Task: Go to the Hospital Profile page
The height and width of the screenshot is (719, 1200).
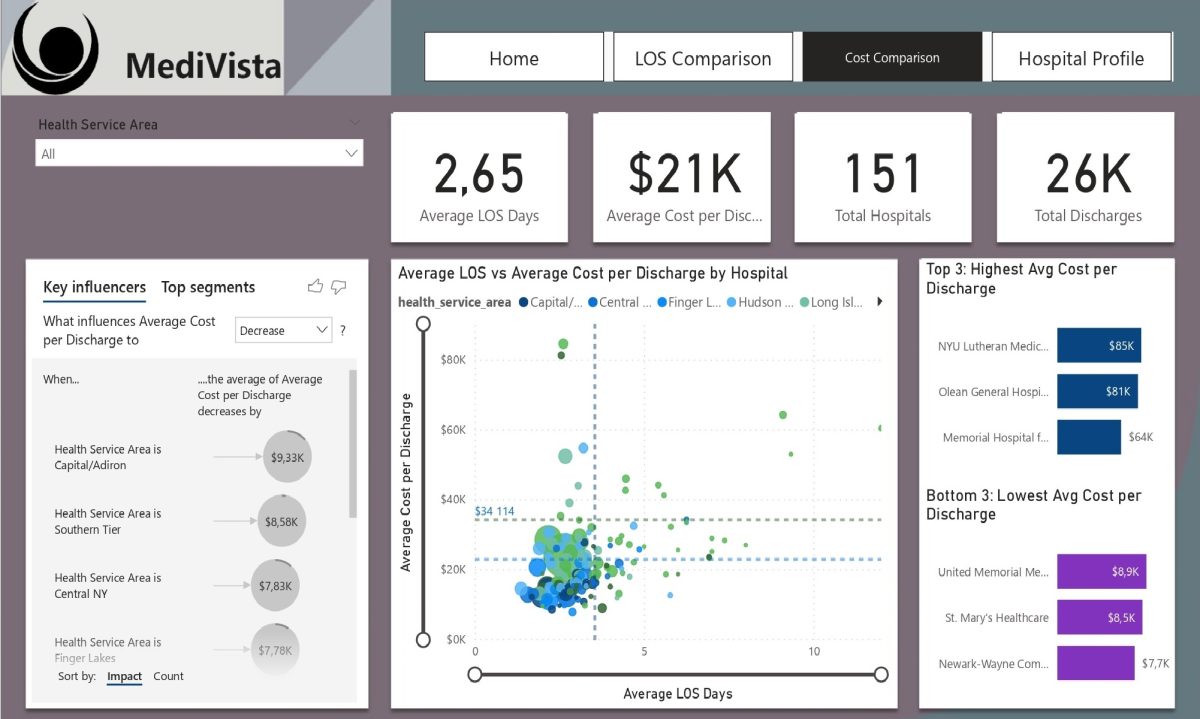Action: coord(1081,58)
